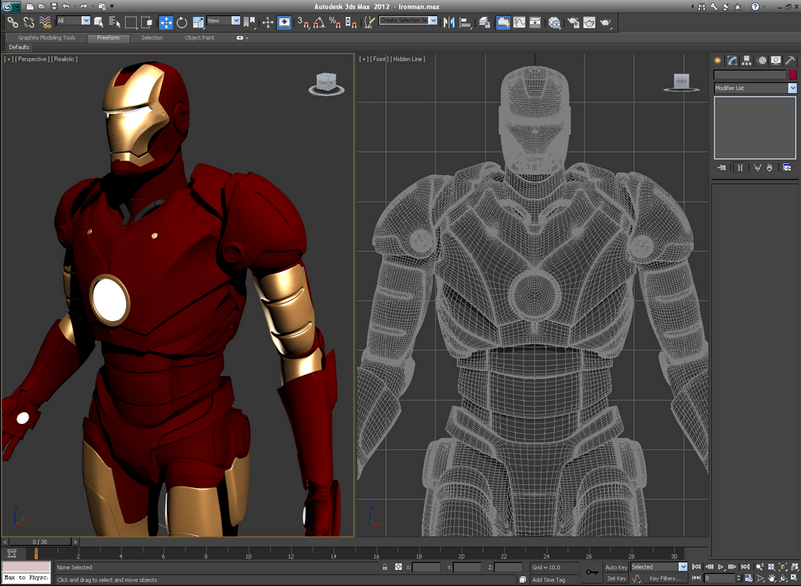The height and width of the screenshot is (586, 801).
Task: Click the Key Filters button
Action: pyautogui.click(x=664, y=578)
